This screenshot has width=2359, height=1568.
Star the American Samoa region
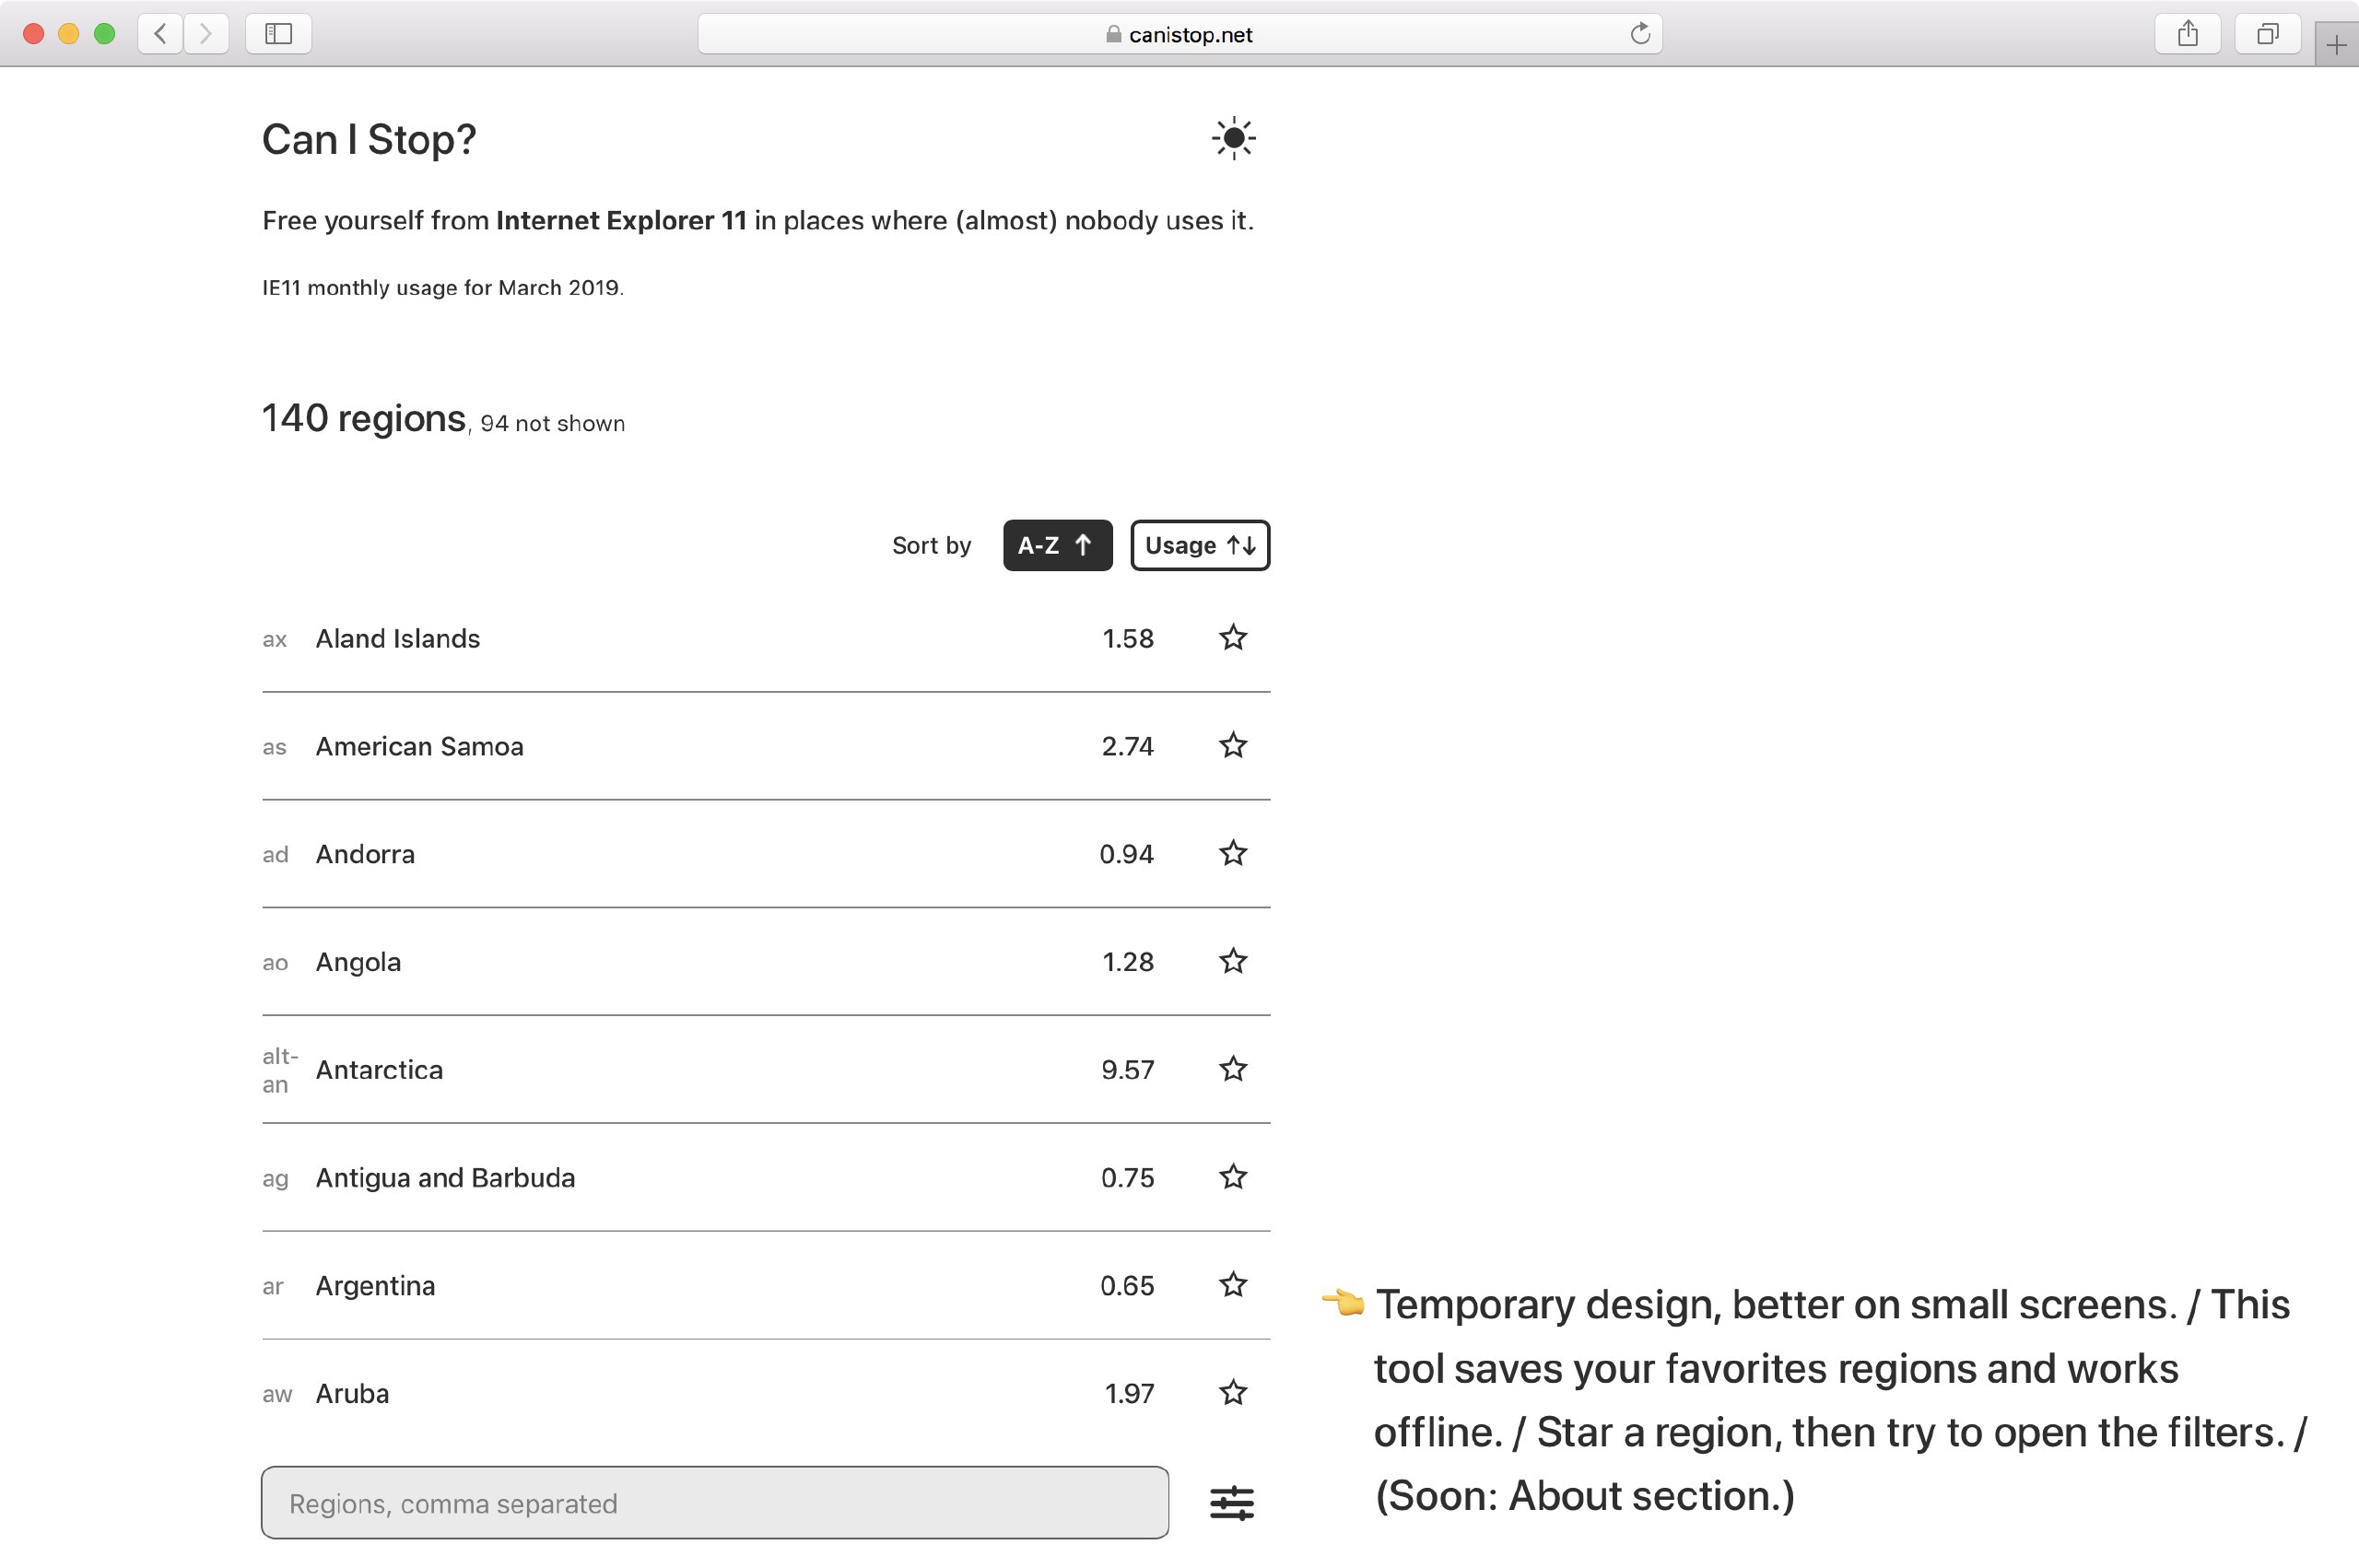[1233, 746]
